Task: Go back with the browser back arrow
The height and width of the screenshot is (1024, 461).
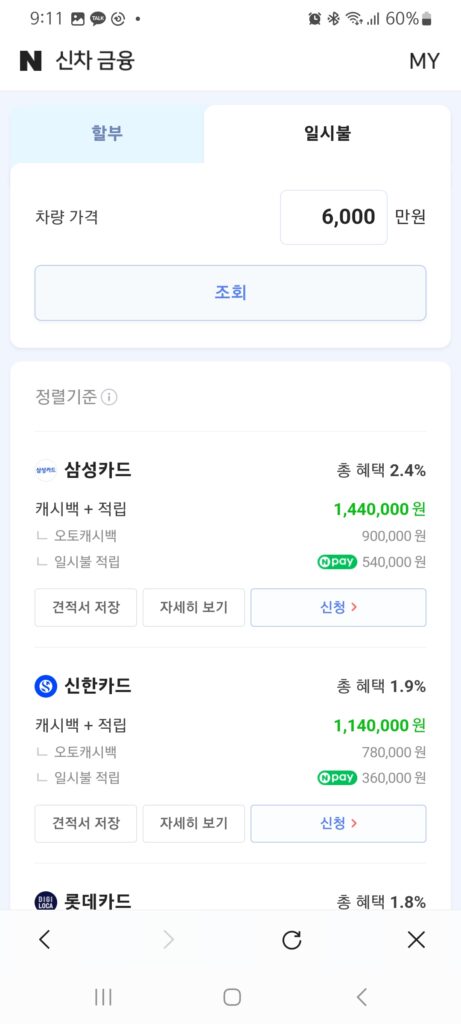Action: [44, 940]
